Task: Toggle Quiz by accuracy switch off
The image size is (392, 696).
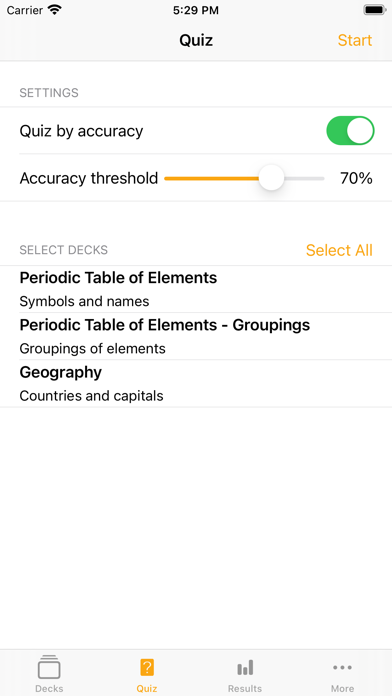Action: [x=350, y=130]
